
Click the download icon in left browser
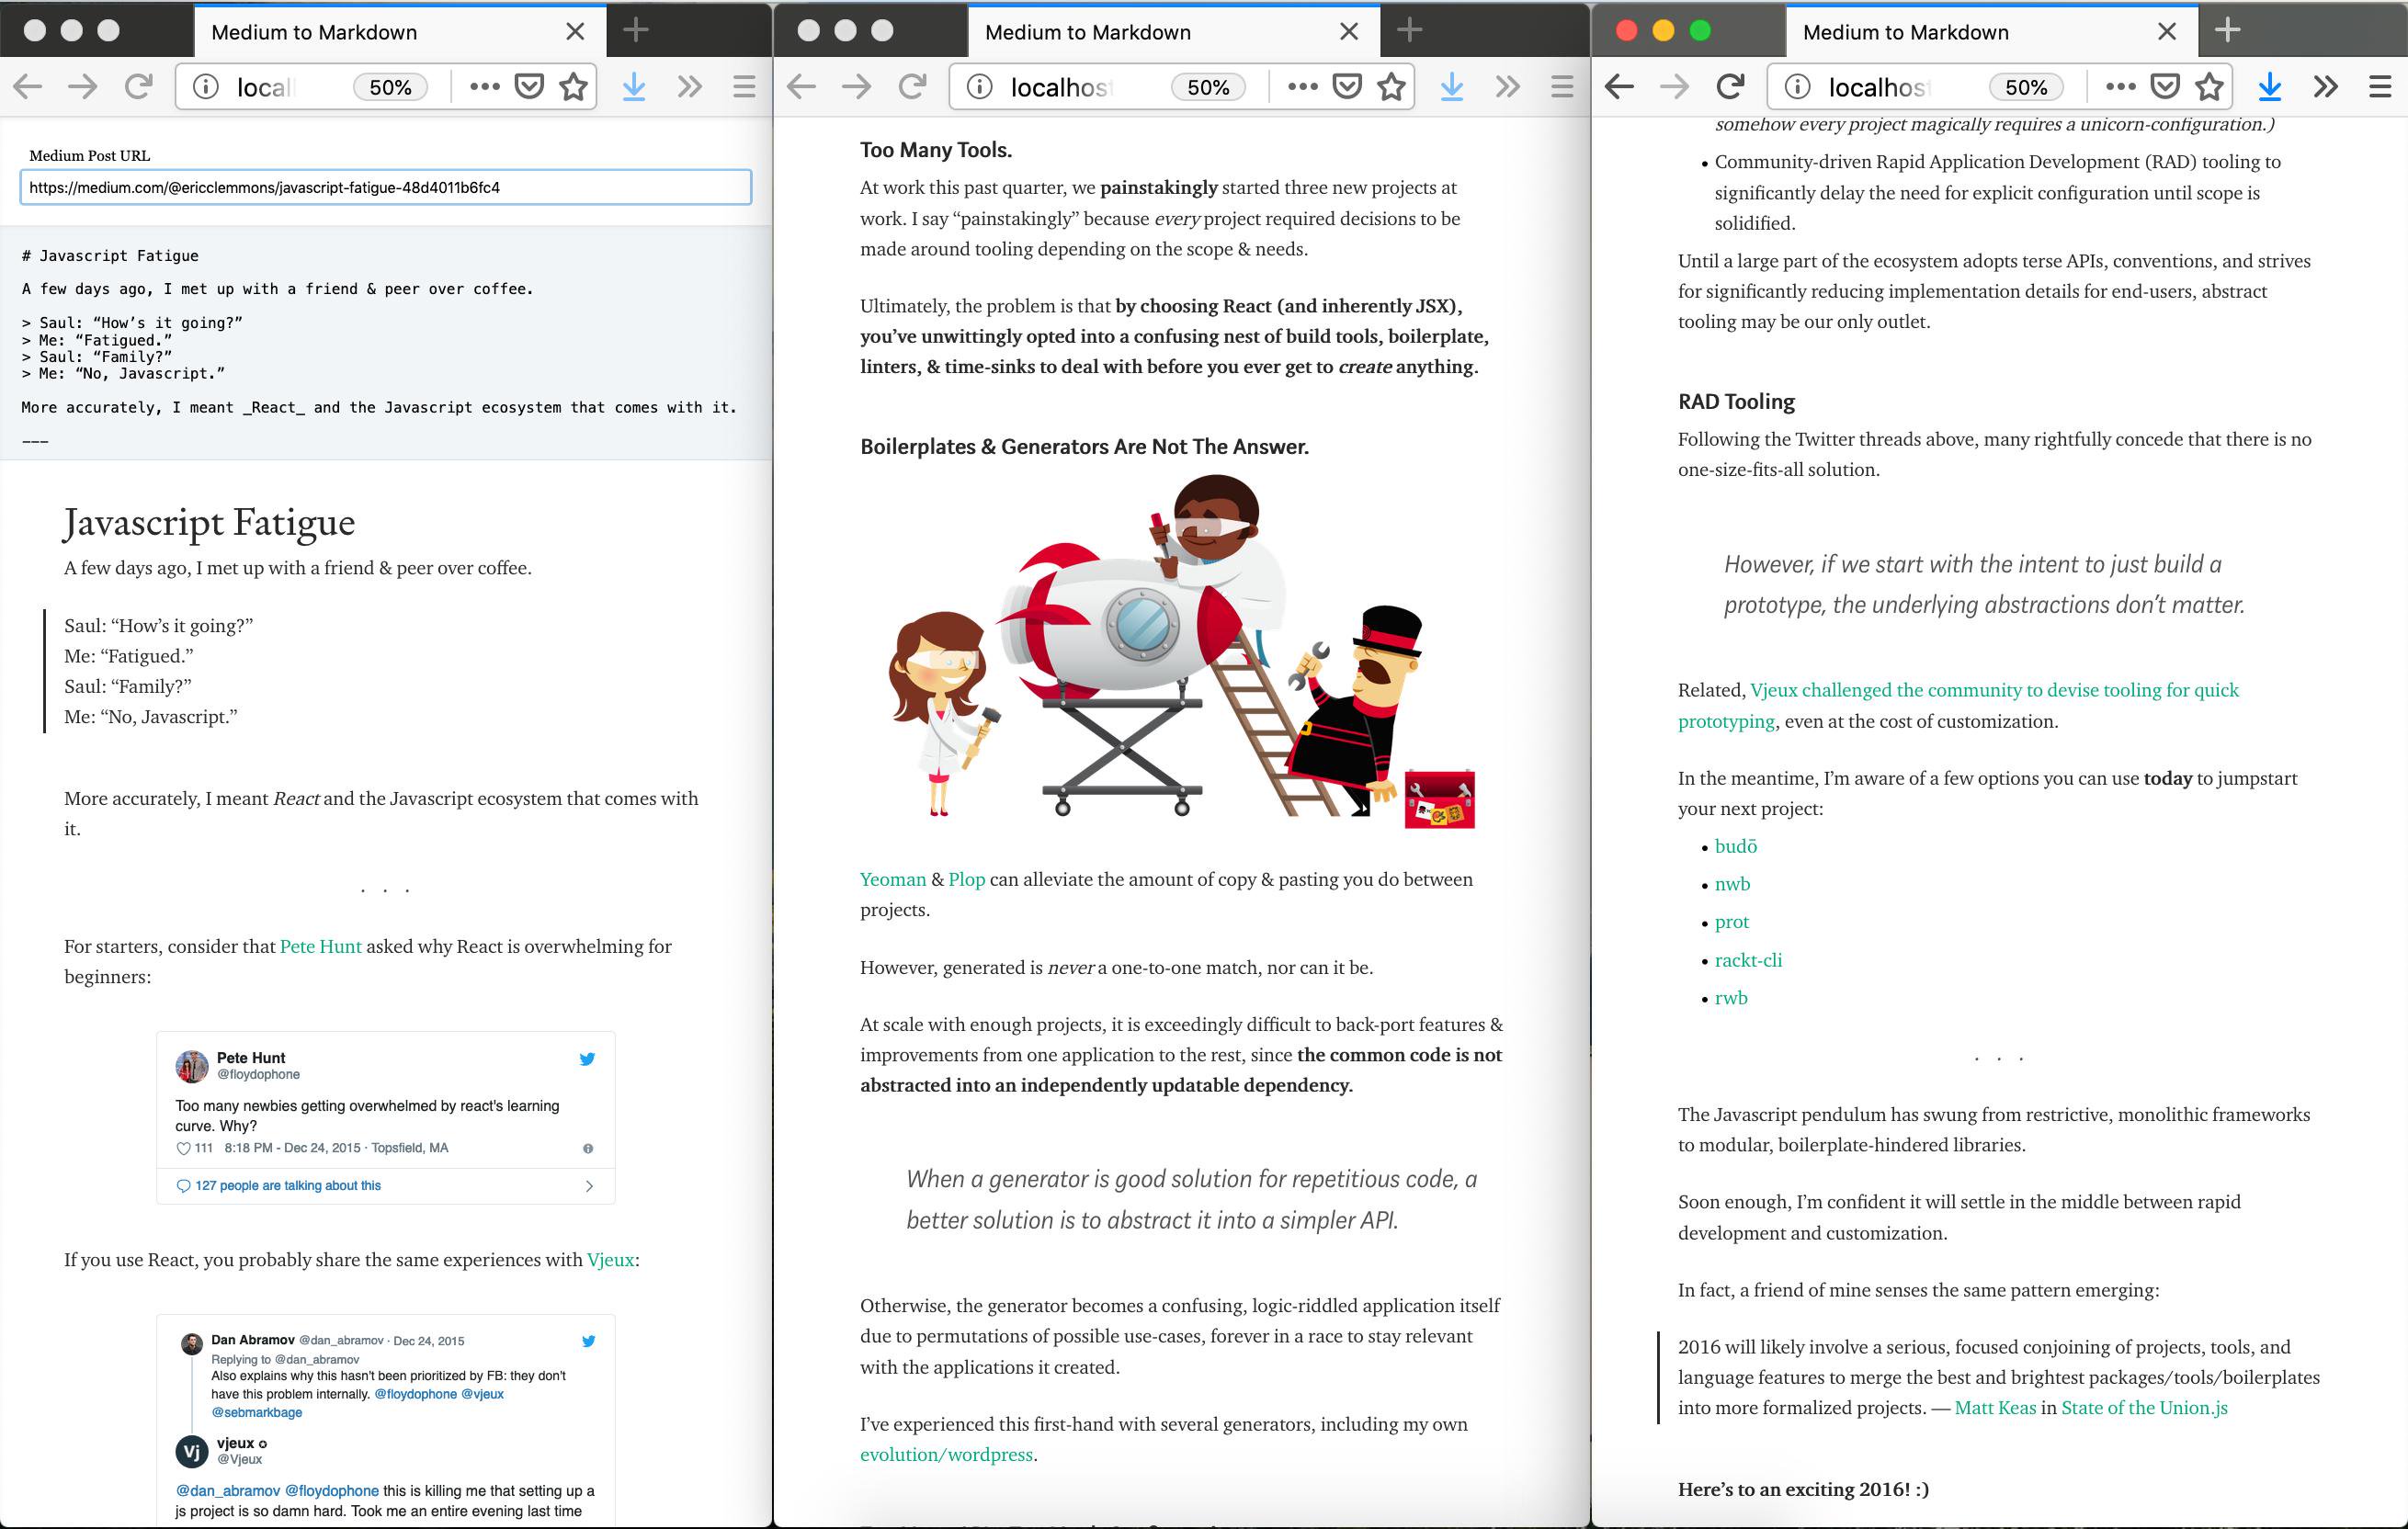pos(635,88)
